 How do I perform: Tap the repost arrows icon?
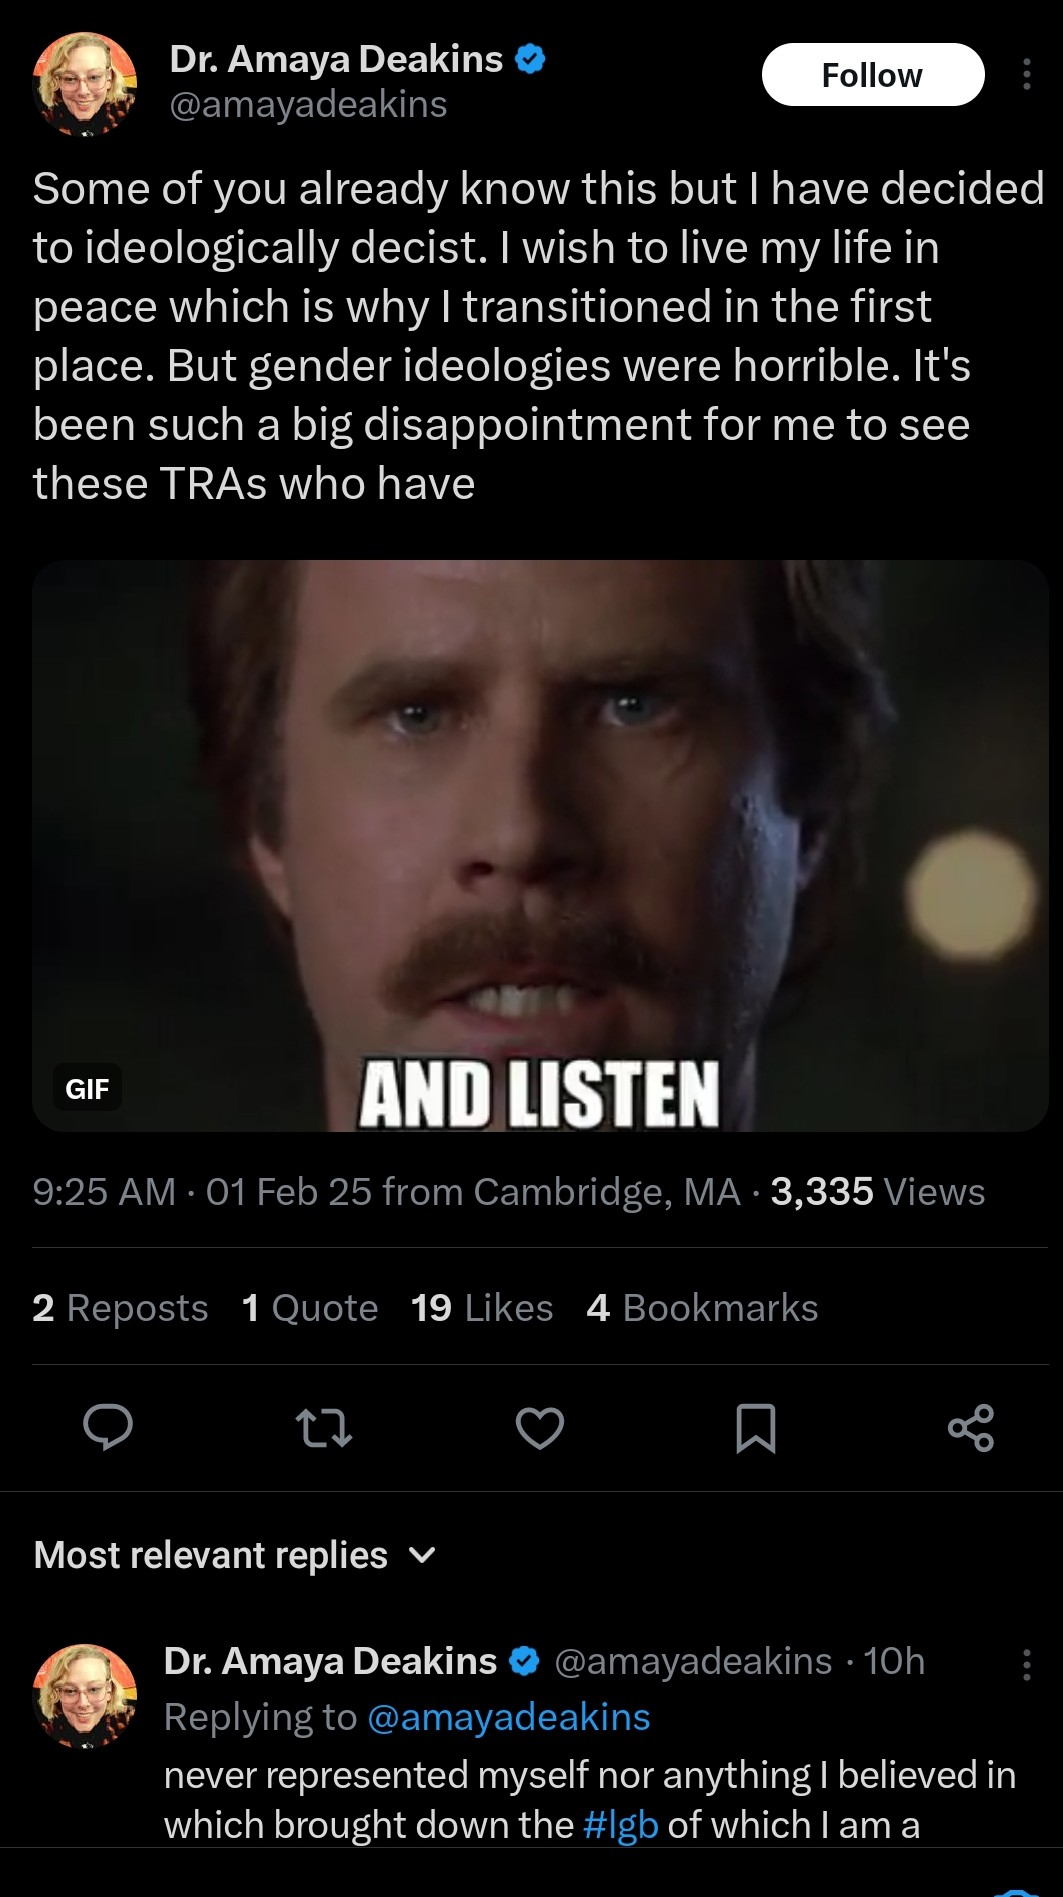click(324, 1428)
